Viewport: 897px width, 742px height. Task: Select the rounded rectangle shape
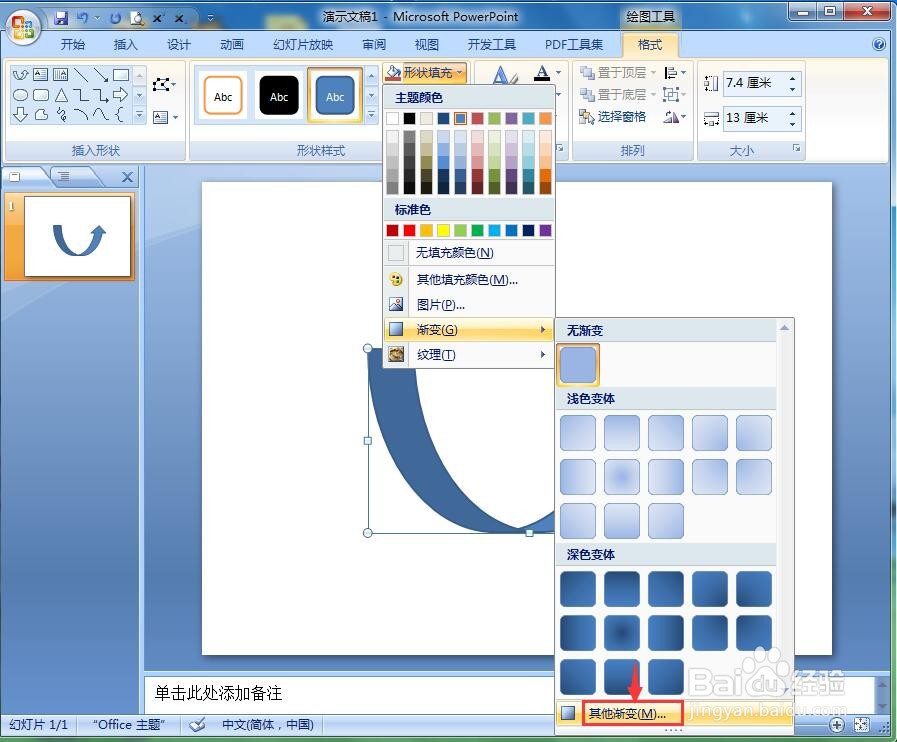pos(41,95)
